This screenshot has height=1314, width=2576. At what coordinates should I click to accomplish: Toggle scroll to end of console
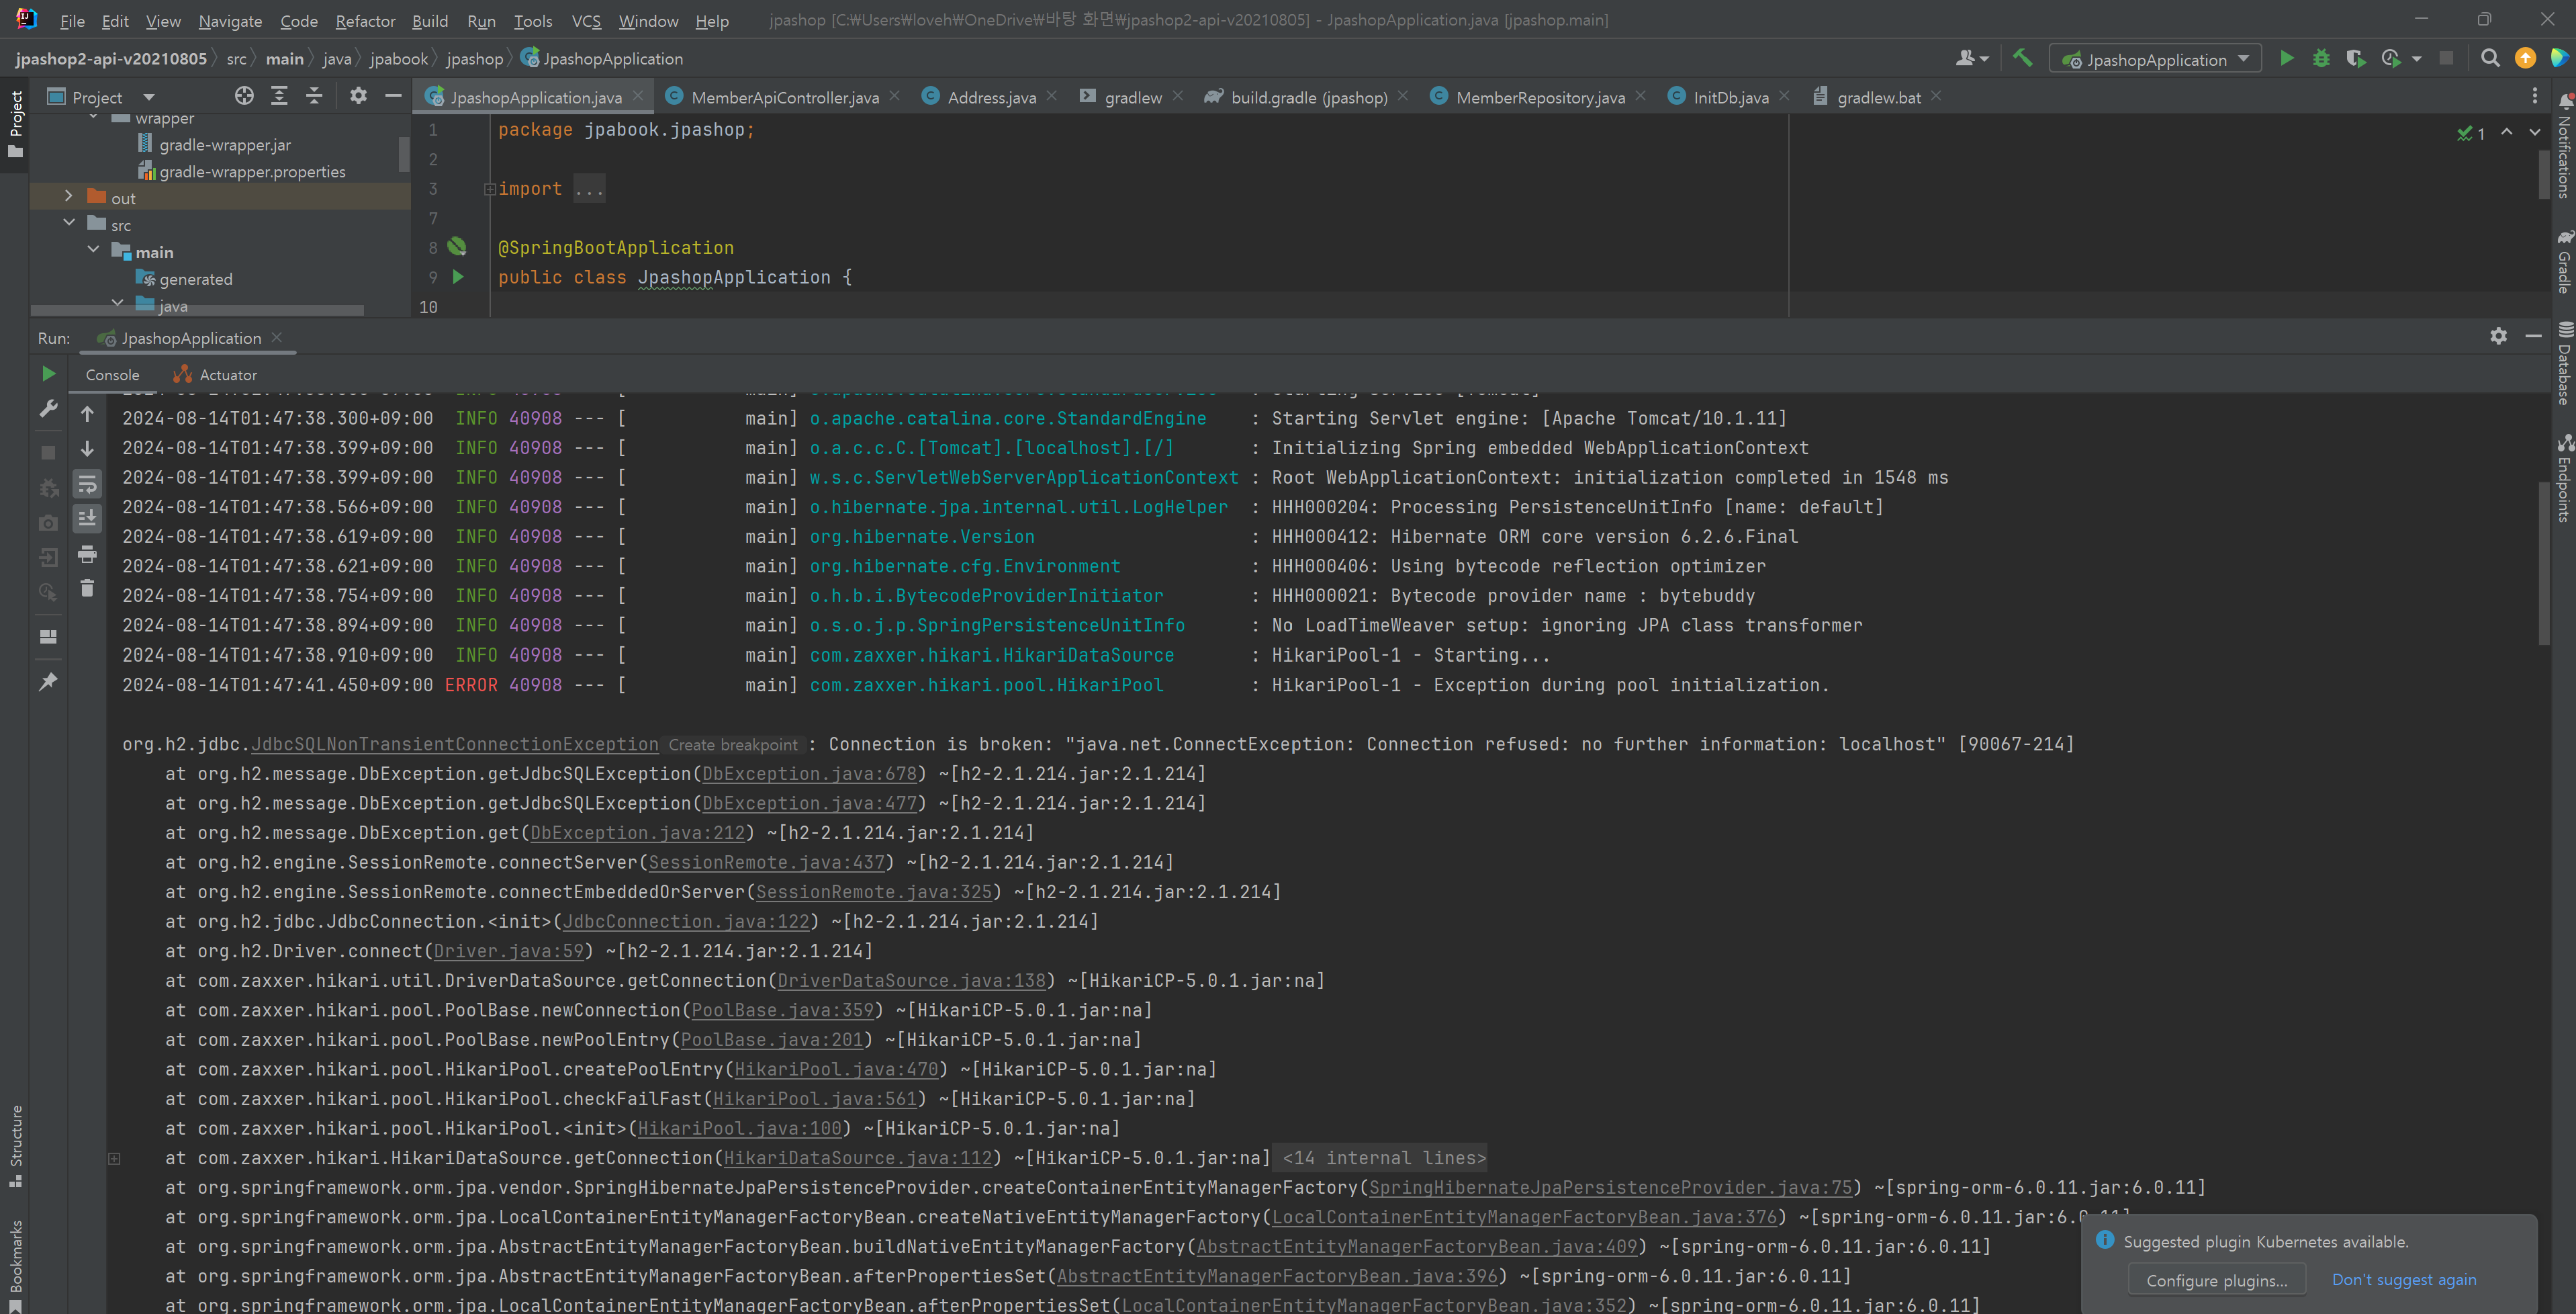pos(87,518)
